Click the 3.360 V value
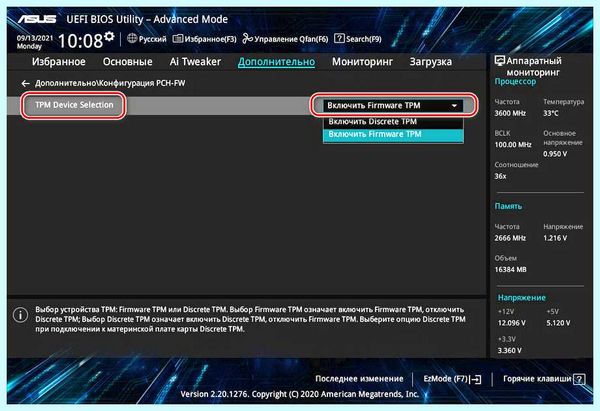The image size is (600, 411). [509, 351]
